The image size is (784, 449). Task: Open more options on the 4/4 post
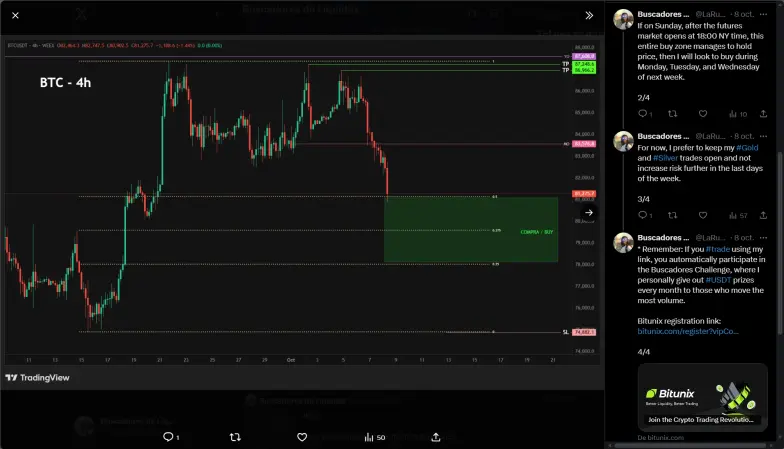[763, 238]
